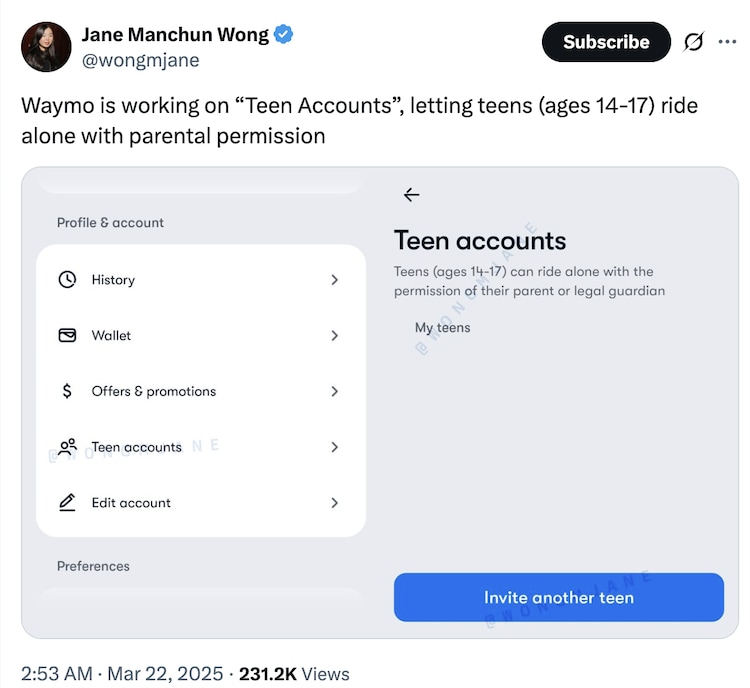Click the Edit account pencil icon

(x=67, y=503)
